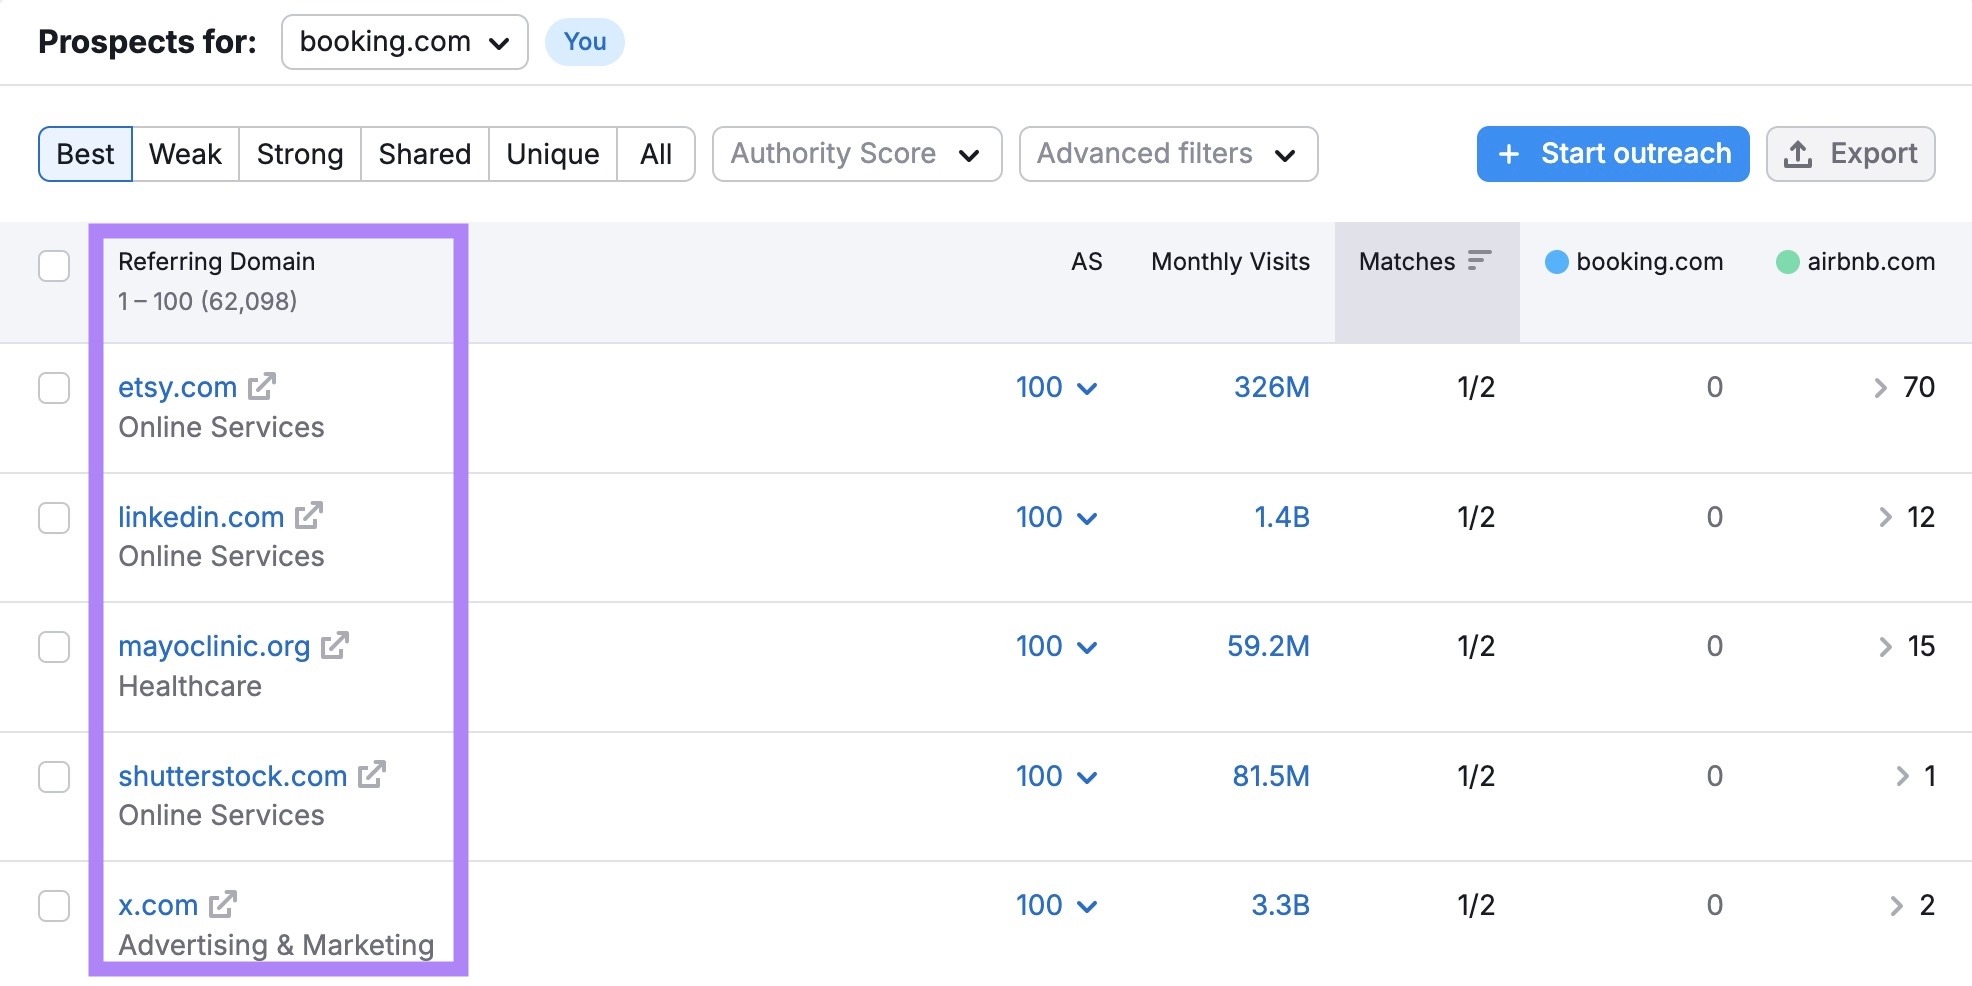1972x986 pixels.
Task: Click the sort icon on the Matches column
Action: click(x=1478, y=261)
